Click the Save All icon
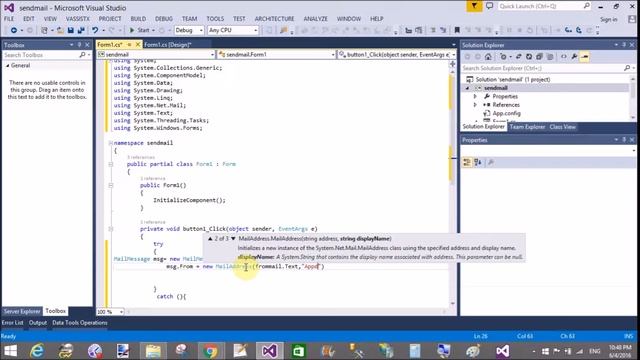This screenshot has width=640, height=360. click(81, 30)
